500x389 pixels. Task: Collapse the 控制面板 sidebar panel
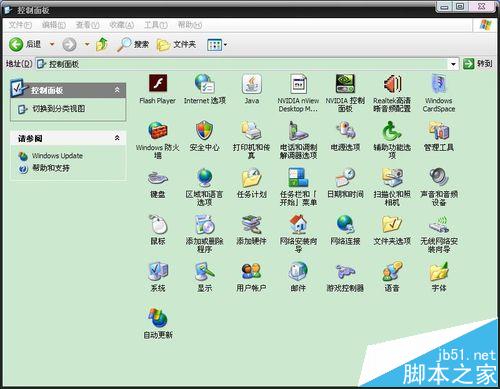[x=117, y=90]
